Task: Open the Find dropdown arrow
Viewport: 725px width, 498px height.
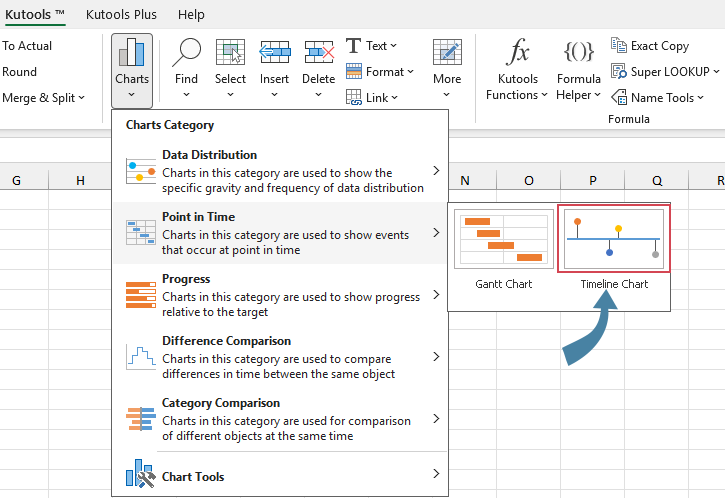Action: click(x=186, y=94)
